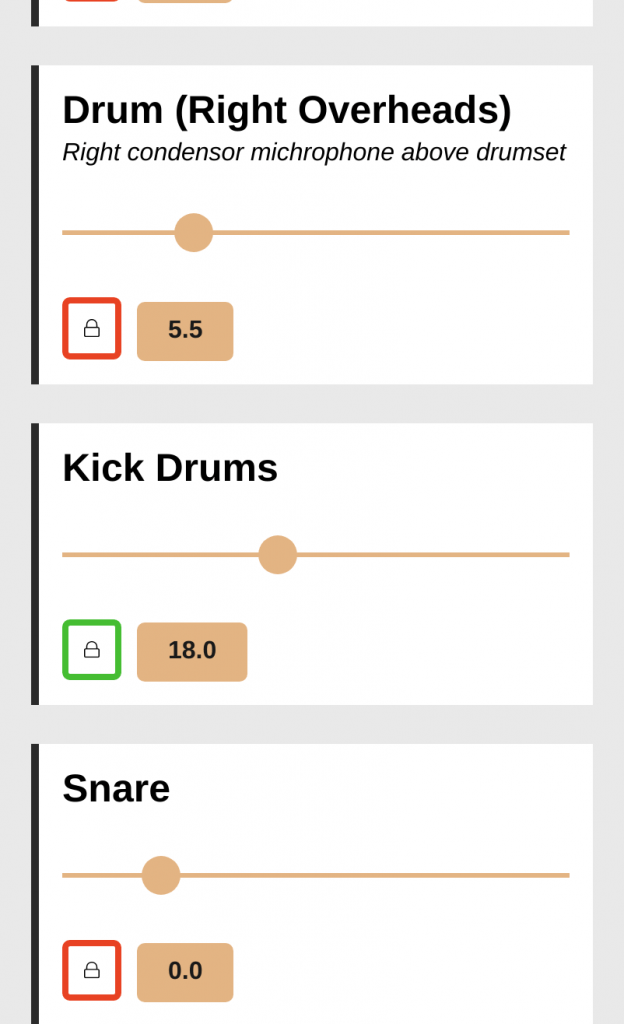Click the far left end of Right Overheads slider track
Image resolution: width=624 pixels, height=1024 pixels.
point(66,232)
